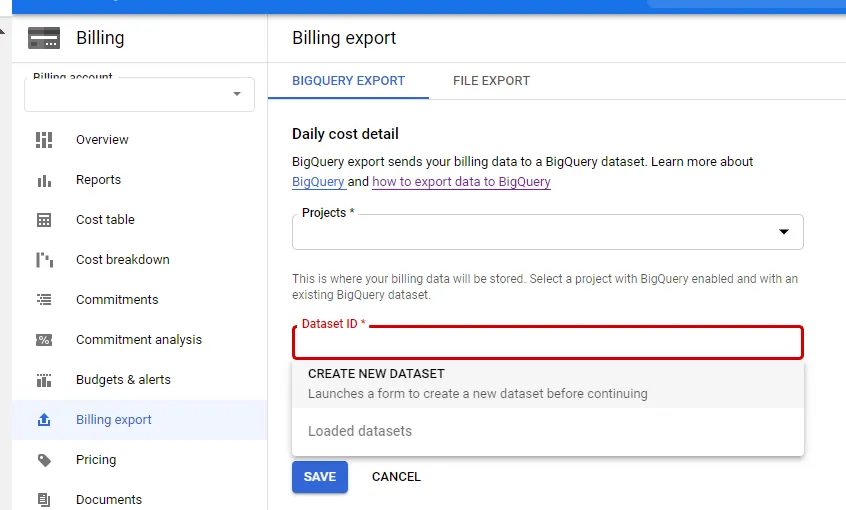Screen dimensions: 846x510
Task: Click the Documents page icon
Action: (x=44, y=500)
